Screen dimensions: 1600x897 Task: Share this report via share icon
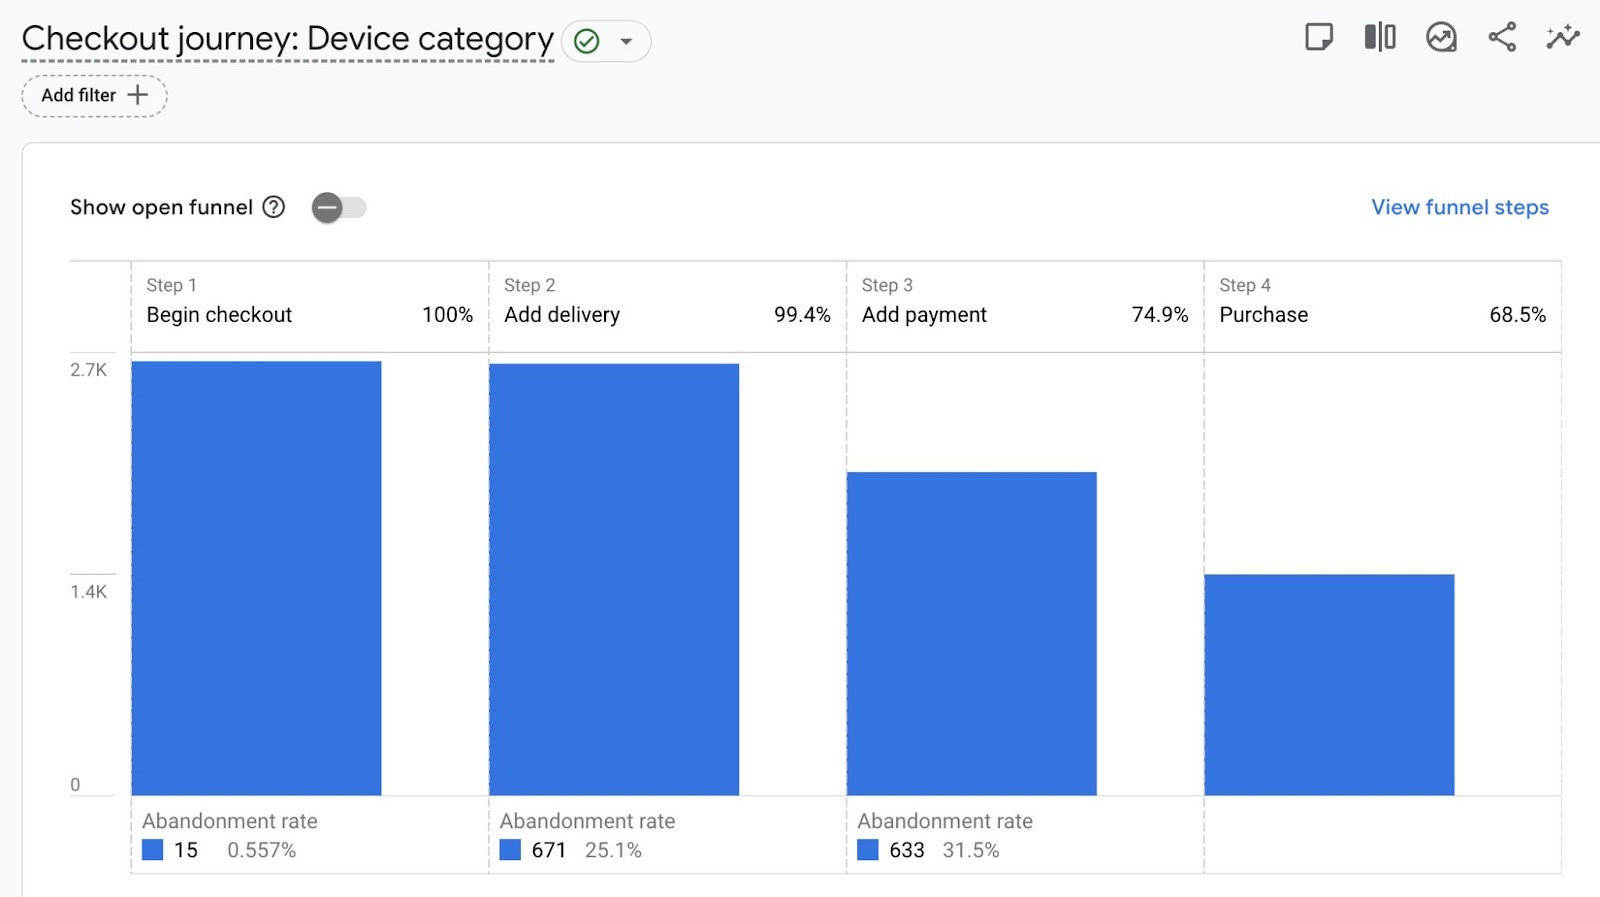click(1502, 38)
